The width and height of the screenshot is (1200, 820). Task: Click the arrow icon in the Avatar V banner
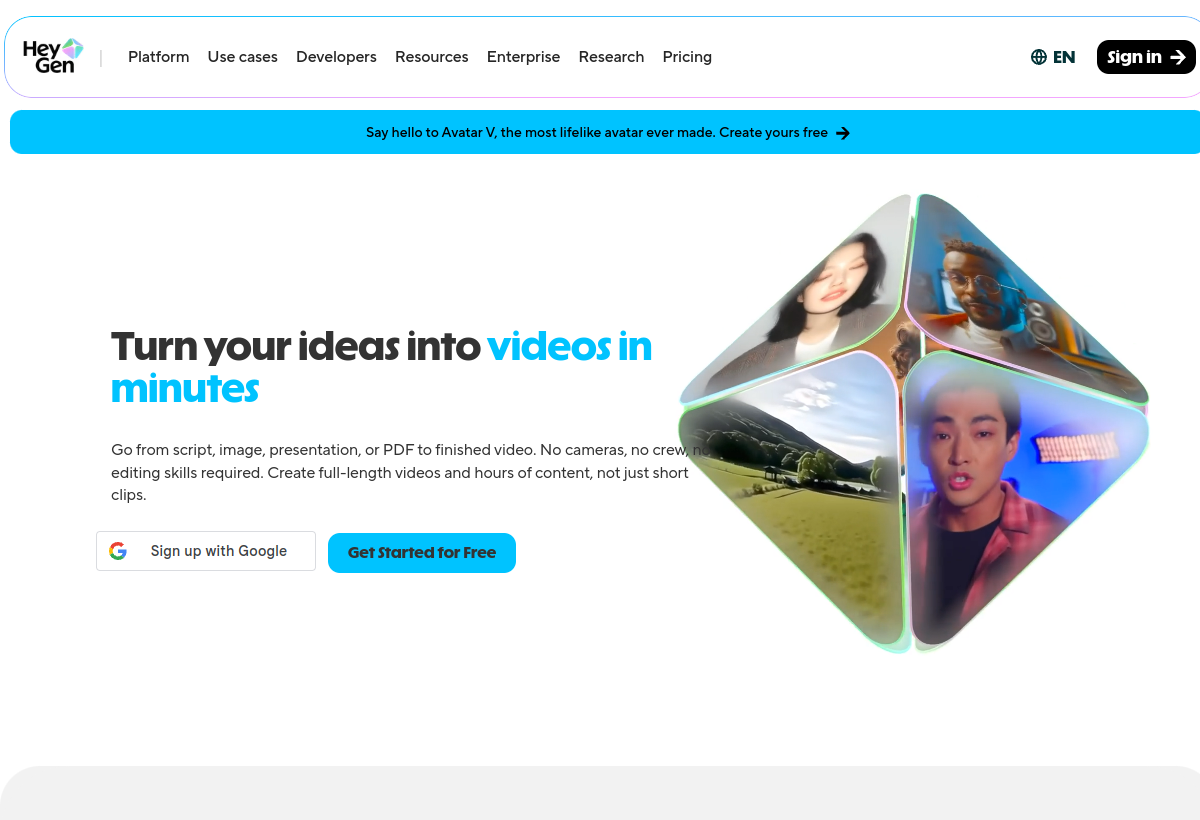coord(843,133)
